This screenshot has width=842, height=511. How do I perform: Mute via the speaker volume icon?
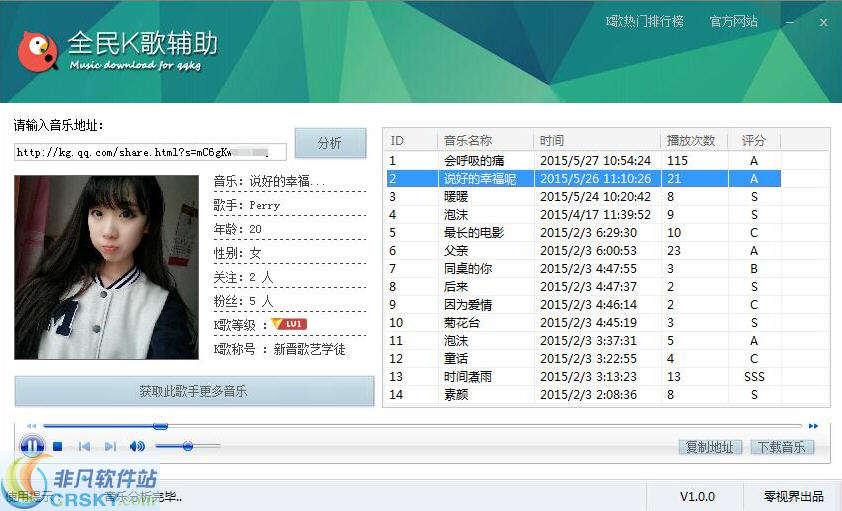(137, 446)
